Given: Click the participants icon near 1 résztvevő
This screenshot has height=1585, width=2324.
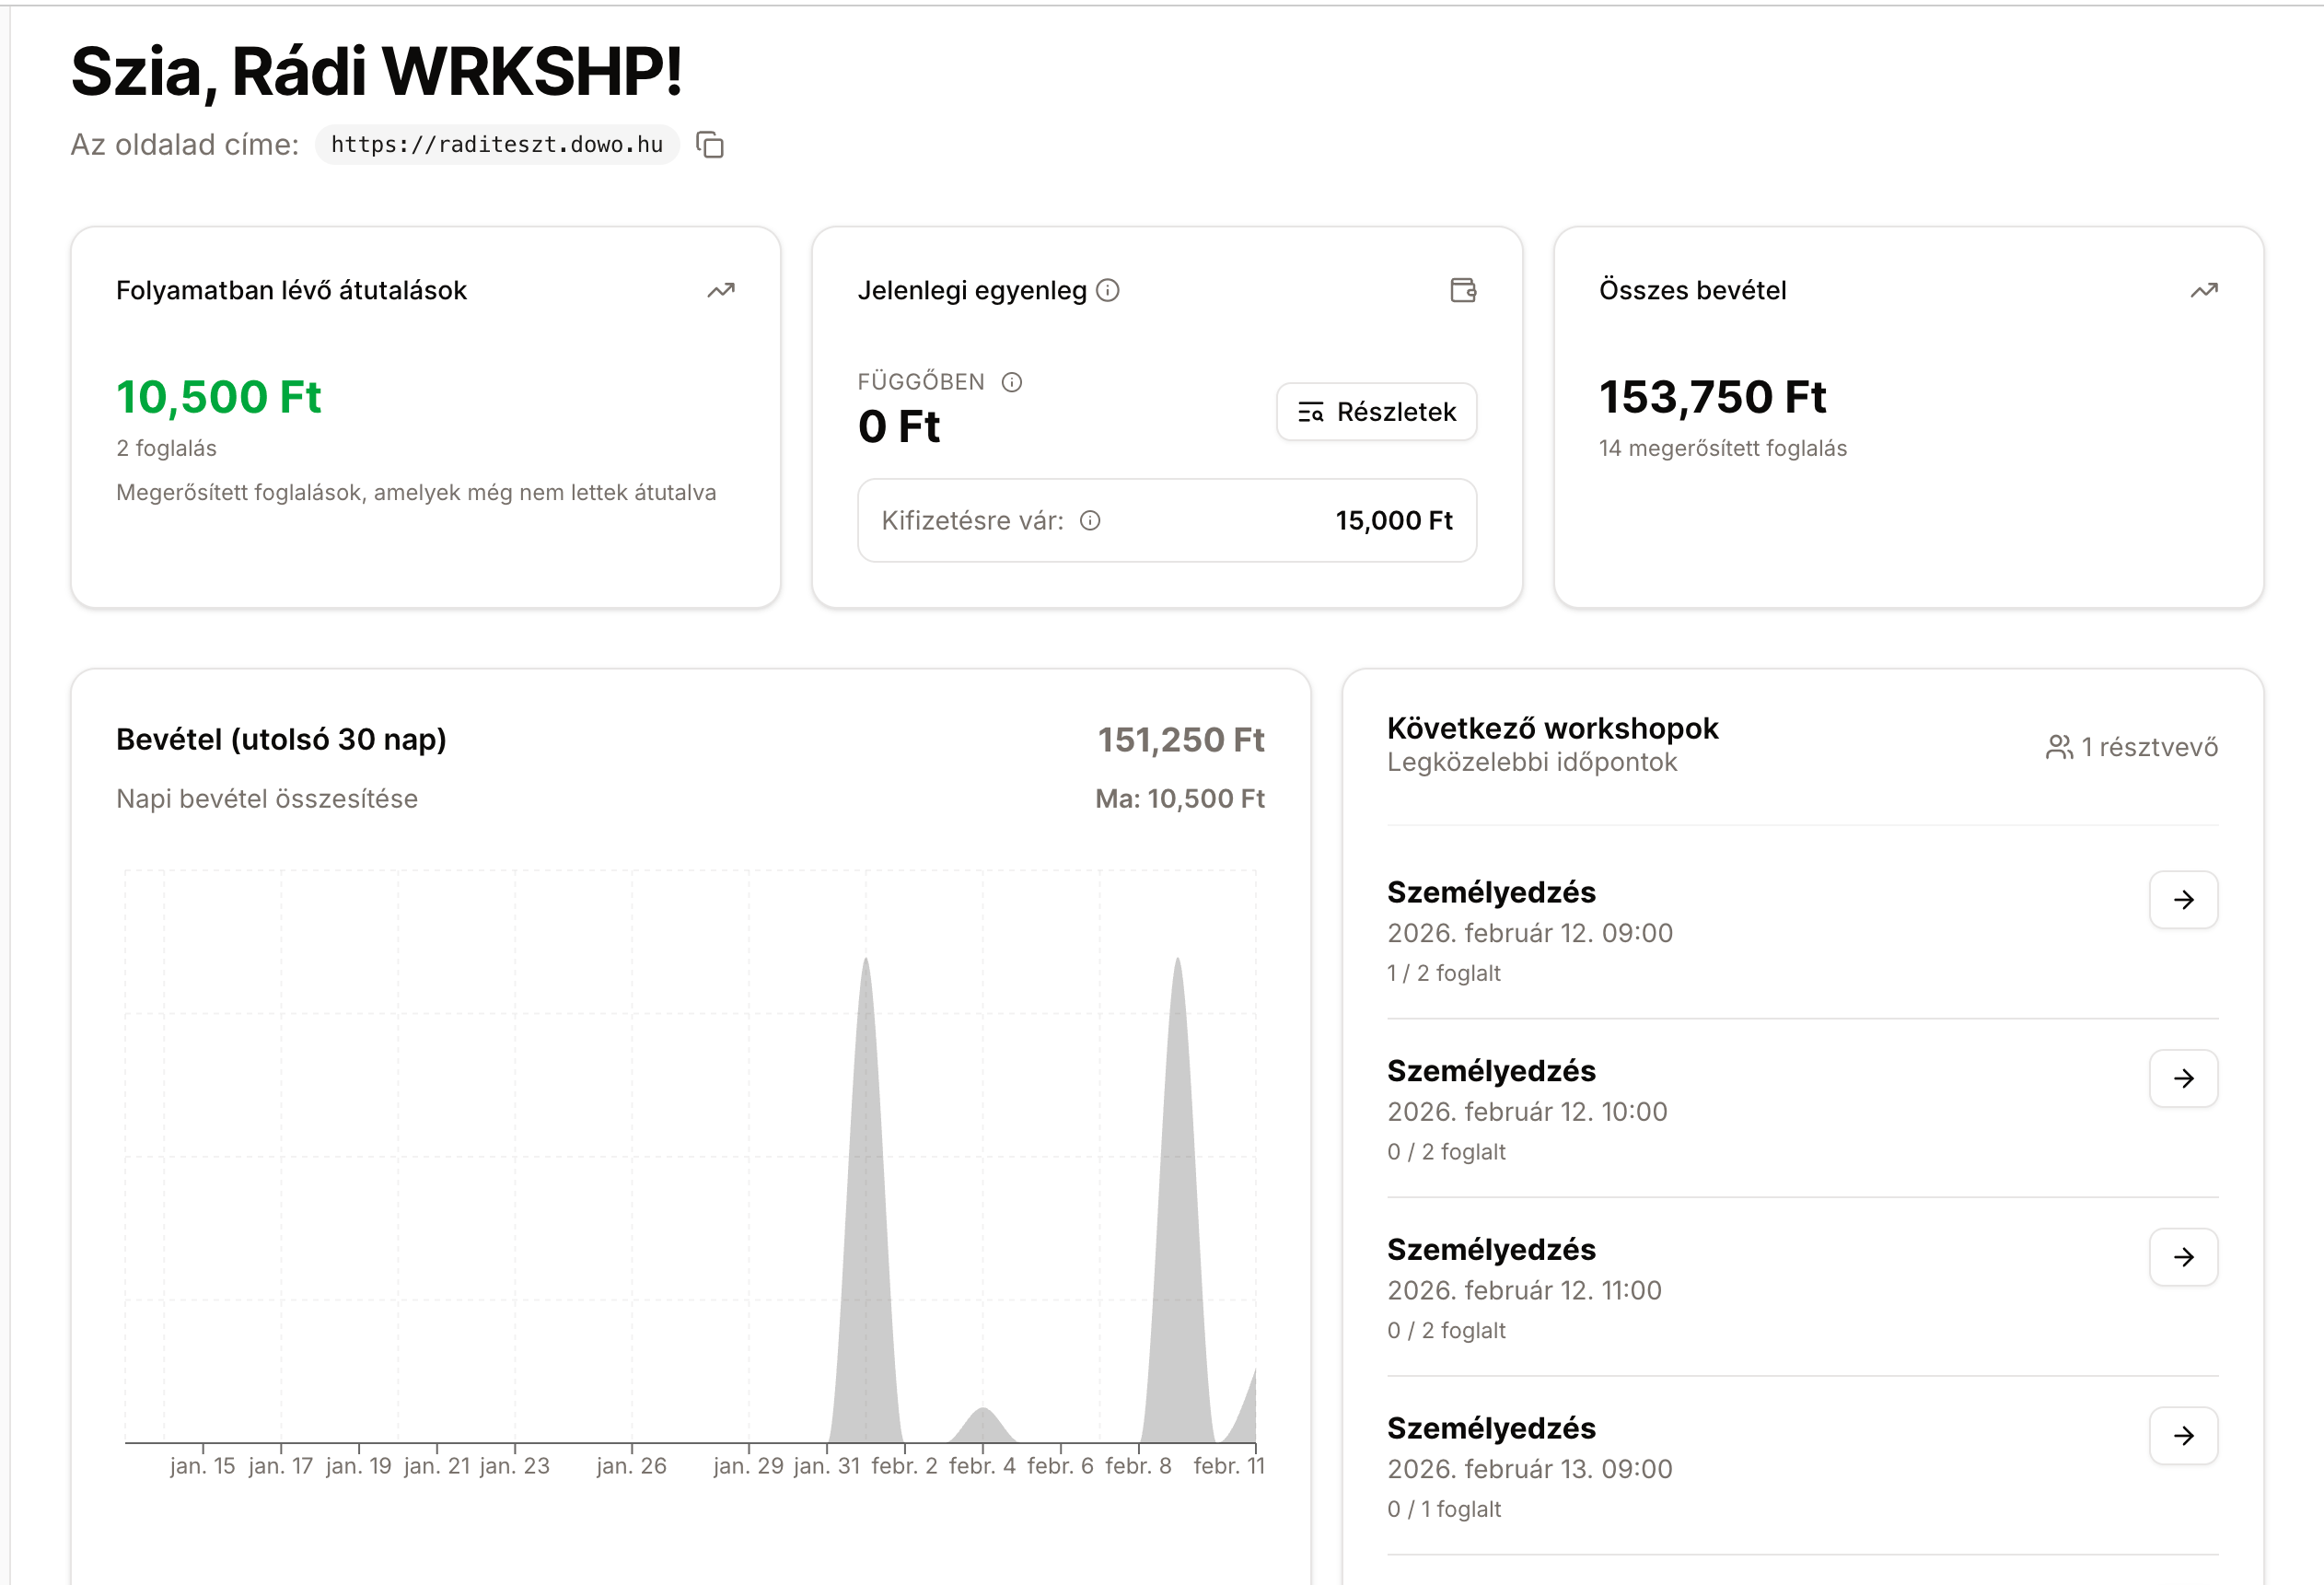Looking at the screenshot, I should [2059, 747].
